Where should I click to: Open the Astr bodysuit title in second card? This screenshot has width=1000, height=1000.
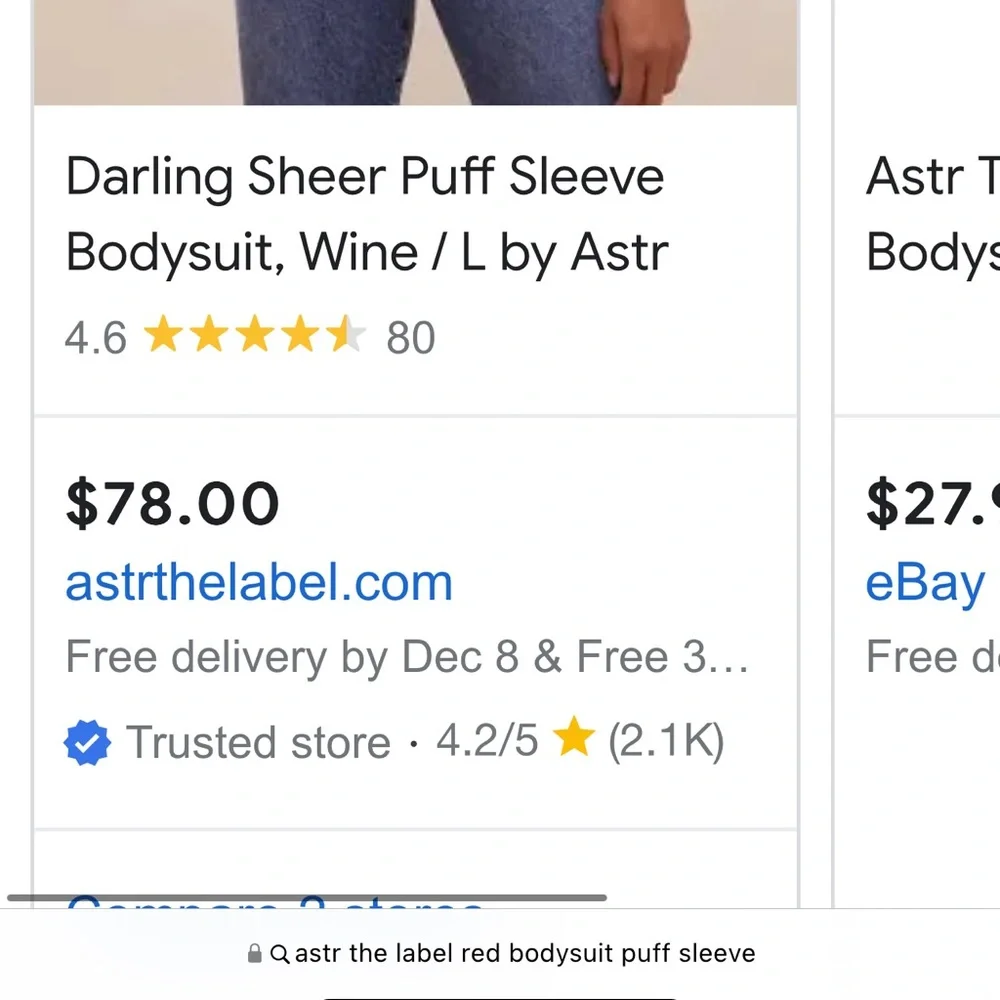click(932, 214)
